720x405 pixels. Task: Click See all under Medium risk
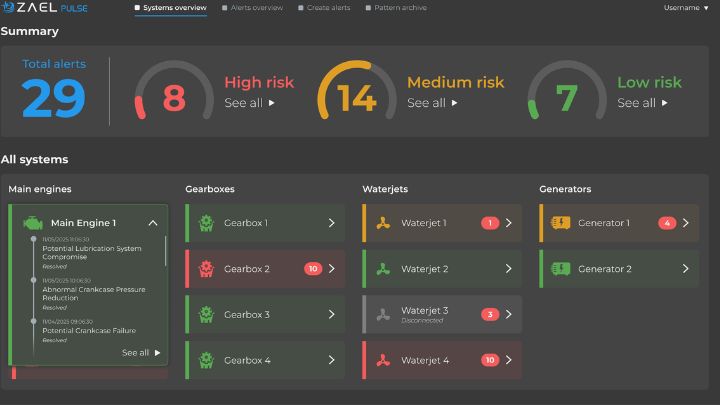pyautogui.click(x=432, y=103)
